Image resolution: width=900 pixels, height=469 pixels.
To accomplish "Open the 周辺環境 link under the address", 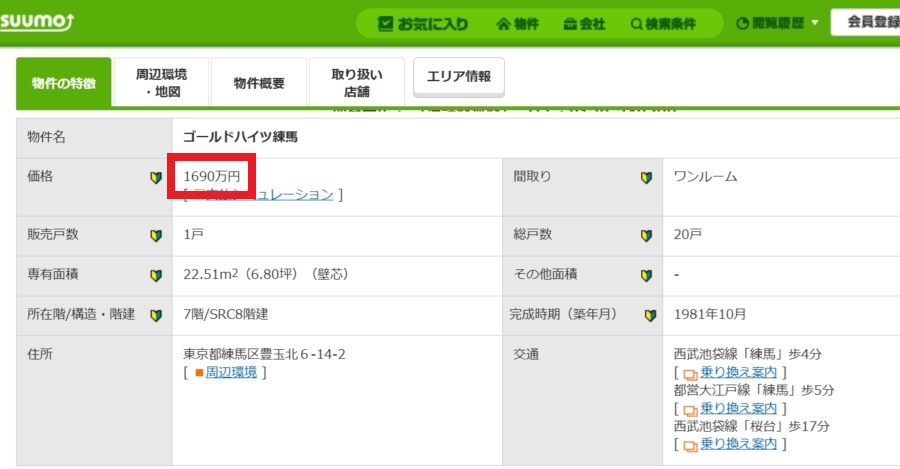I will (230, 373).
